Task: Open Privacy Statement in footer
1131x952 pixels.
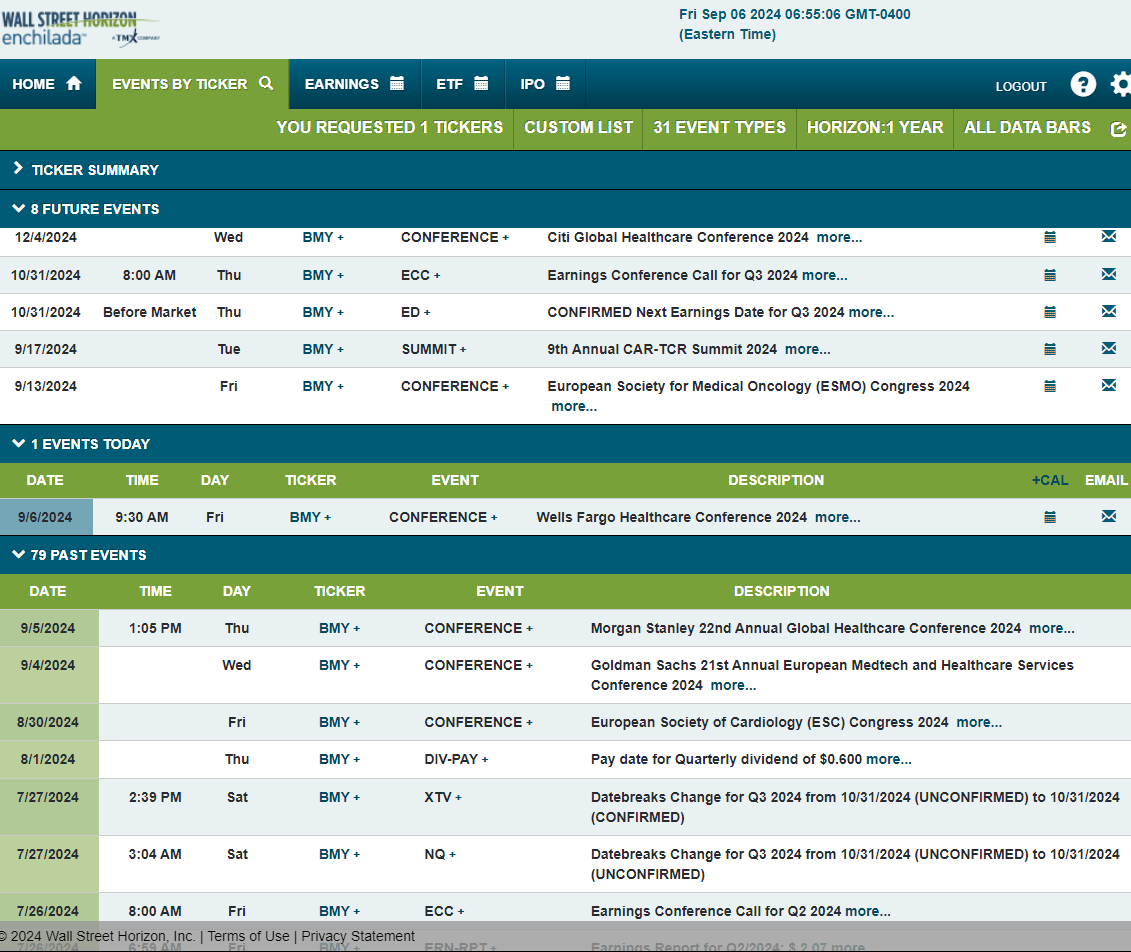Action: [x=358, y=936]
